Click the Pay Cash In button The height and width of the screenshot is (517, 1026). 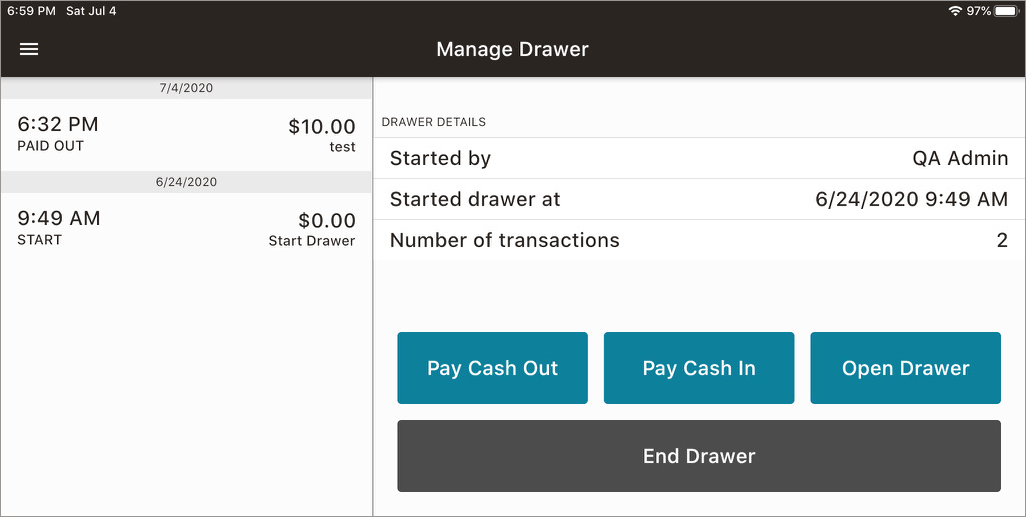(x=699, y=368)
